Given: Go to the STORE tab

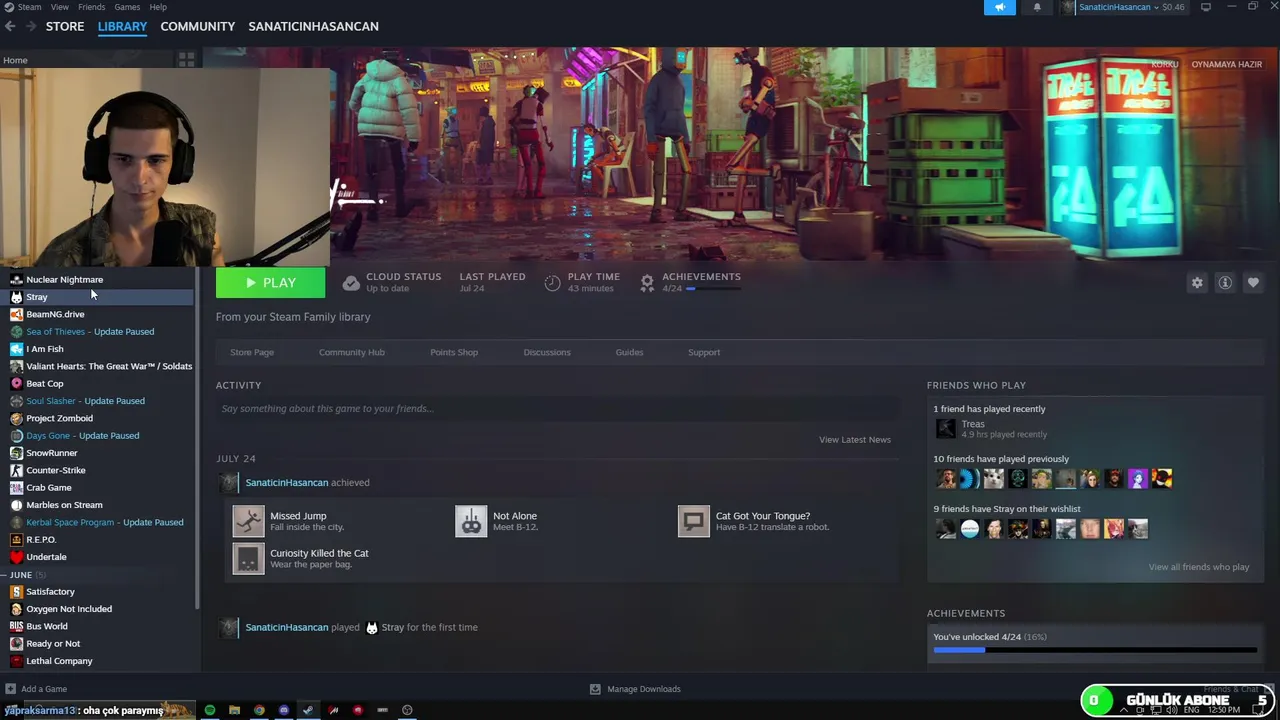Looking at the screenshot, I should point(65,26).
